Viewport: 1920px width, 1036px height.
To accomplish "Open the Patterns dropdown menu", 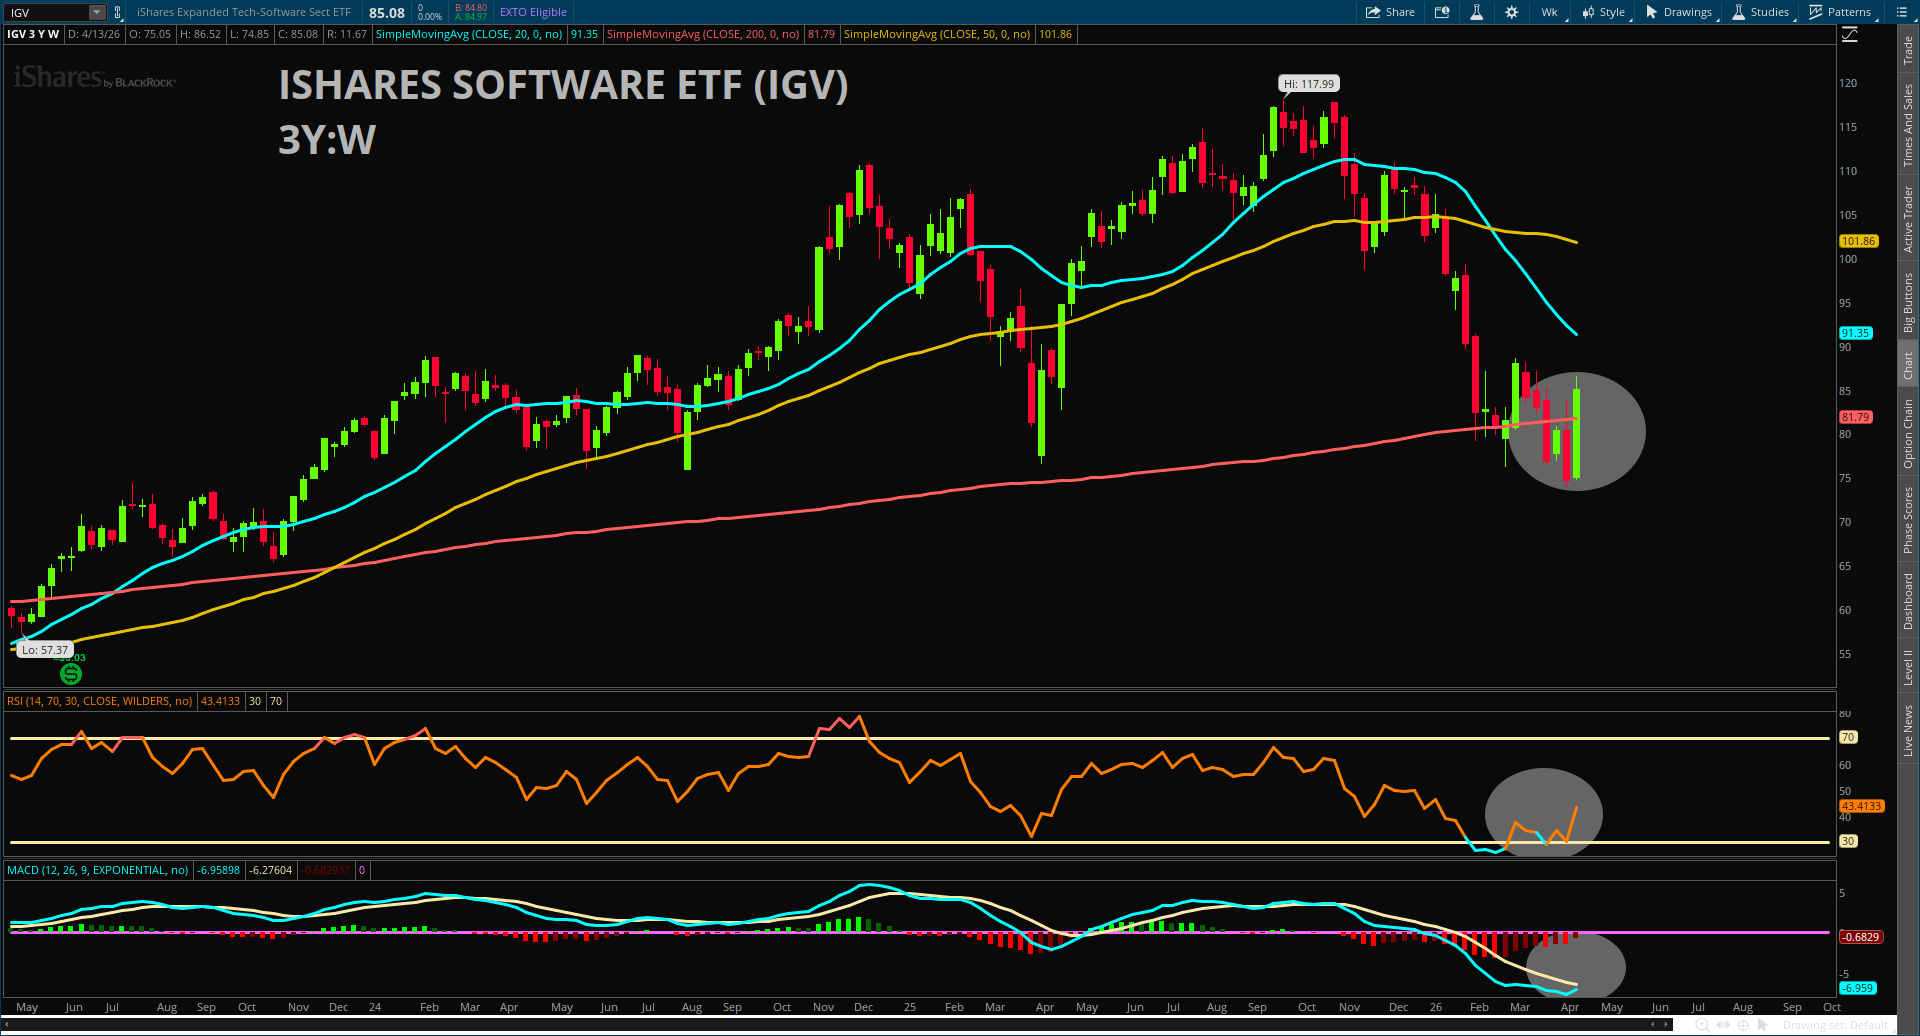I will [x=1841, y=12].
